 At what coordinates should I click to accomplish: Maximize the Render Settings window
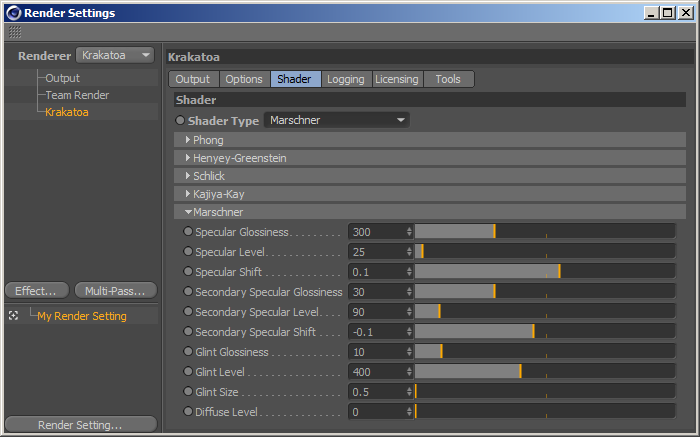(668, 13)
